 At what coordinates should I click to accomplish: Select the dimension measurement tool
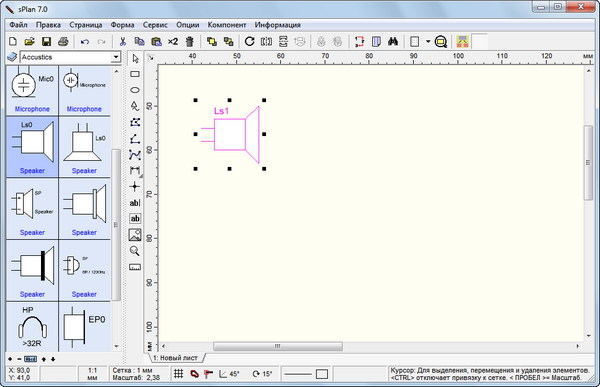click(135, 170)
